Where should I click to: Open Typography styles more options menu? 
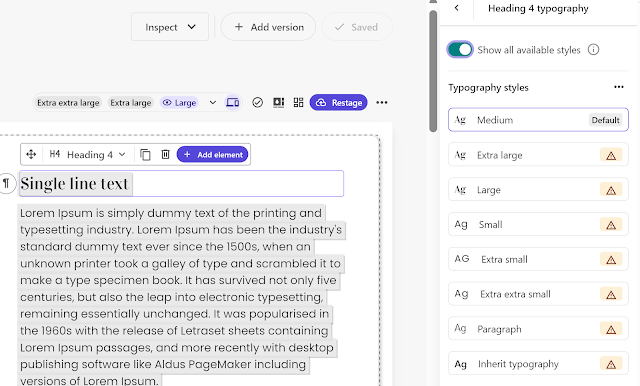pyautogui.click(x=619, y=87)
